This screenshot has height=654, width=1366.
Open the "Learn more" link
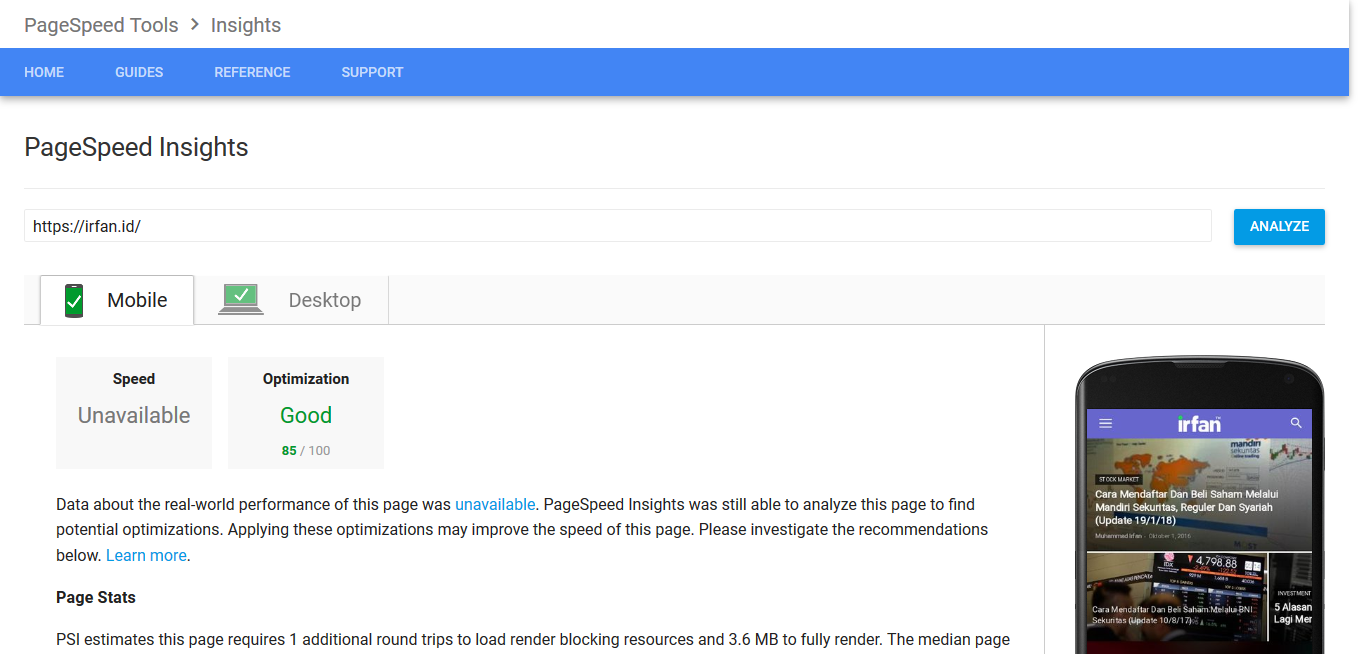click(x=146, y=555)
